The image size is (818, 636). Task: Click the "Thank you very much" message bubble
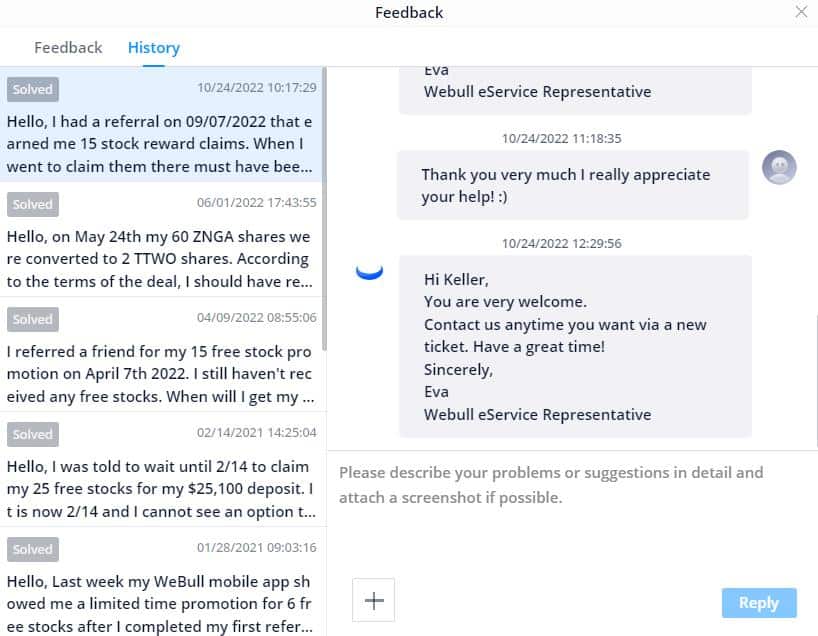(572, 185)
